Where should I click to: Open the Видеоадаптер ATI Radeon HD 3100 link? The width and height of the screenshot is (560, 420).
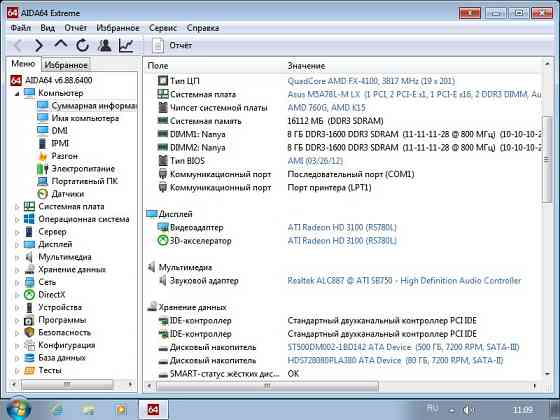coord(342,228)
